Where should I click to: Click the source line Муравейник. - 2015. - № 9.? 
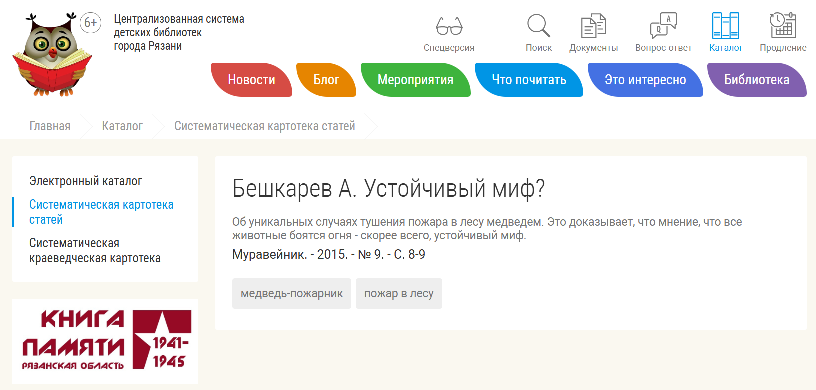pyautogui.click(x=329, y=255)
